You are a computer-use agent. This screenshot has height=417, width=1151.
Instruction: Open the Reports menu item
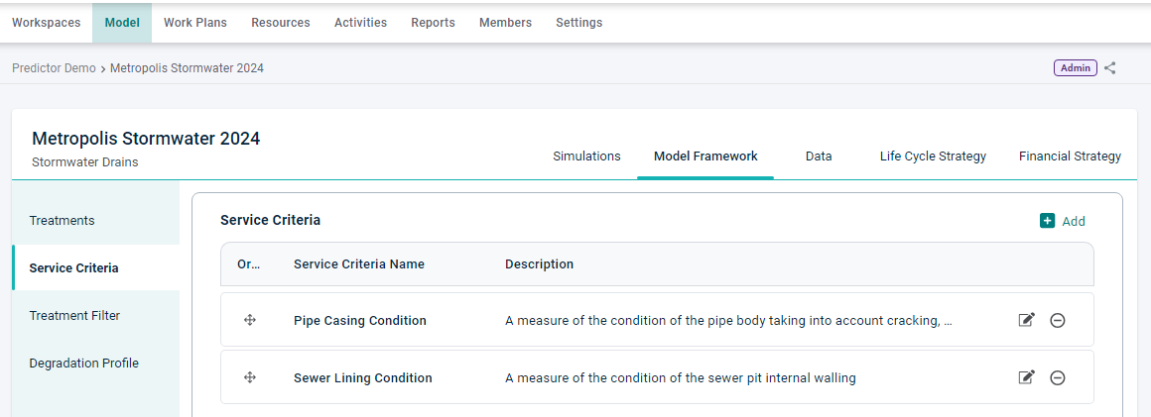pyautogui.click(x=433, y=23)
